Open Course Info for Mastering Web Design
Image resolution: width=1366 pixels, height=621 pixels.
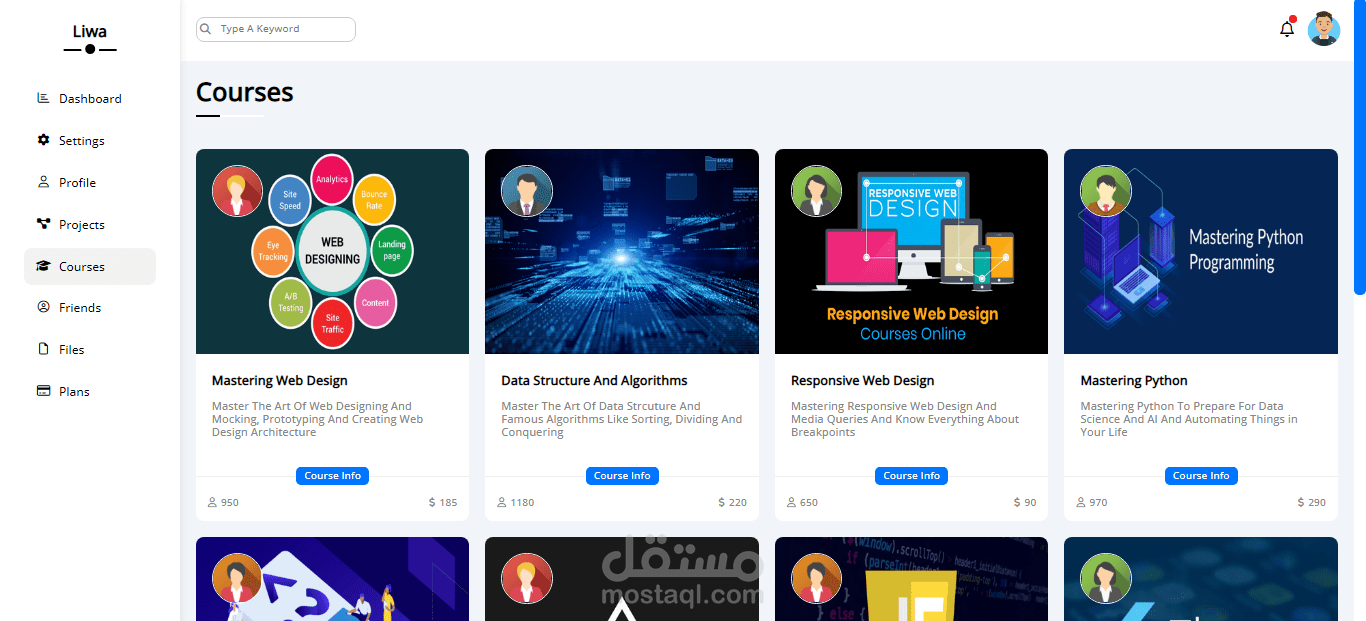click(332, 476)
